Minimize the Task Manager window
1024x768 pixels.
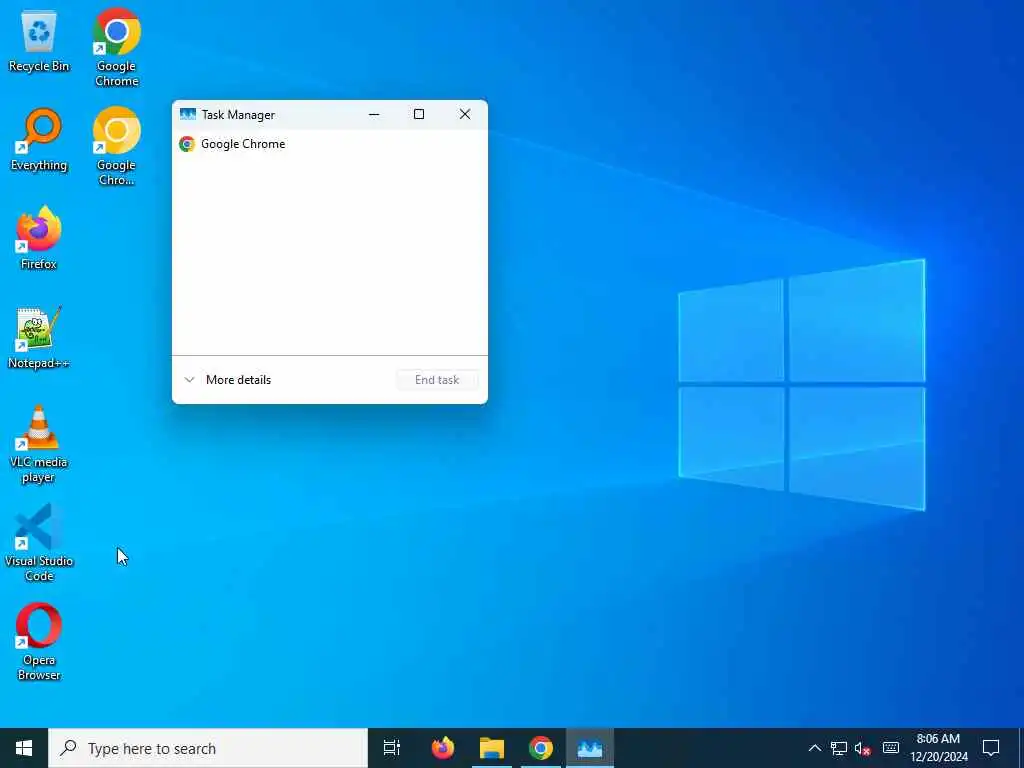pos(374,114)
